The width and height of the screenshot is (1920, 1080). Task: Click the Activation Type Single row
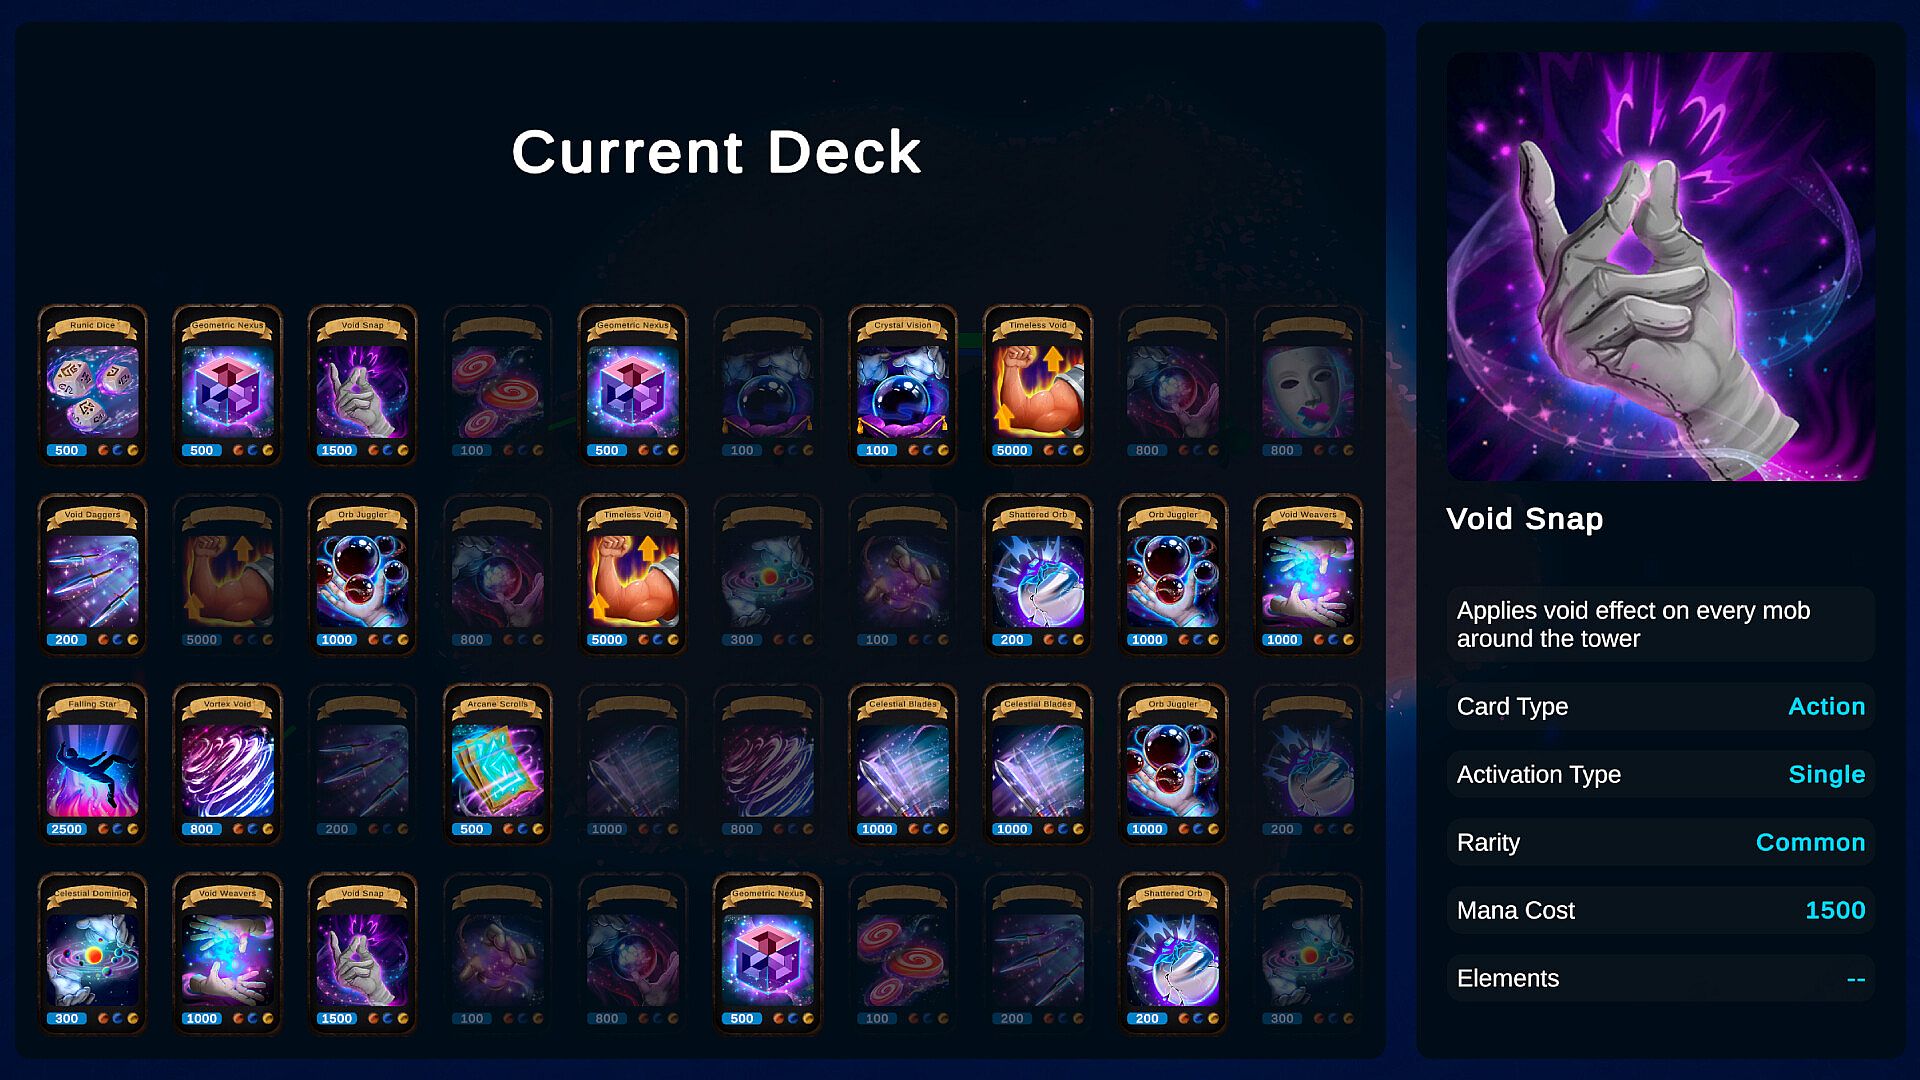pos(1660,774)
